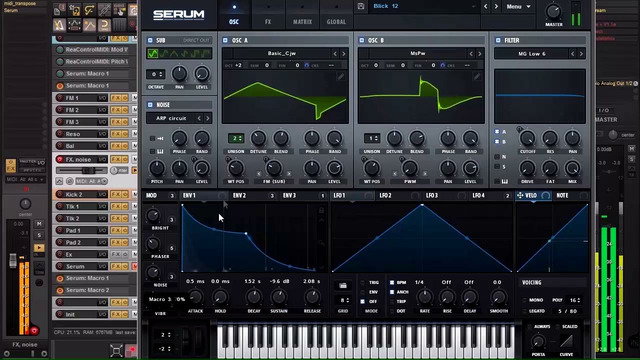
Task: Toggle the SUB oscillator enable switch
Action: click(150, 40)
